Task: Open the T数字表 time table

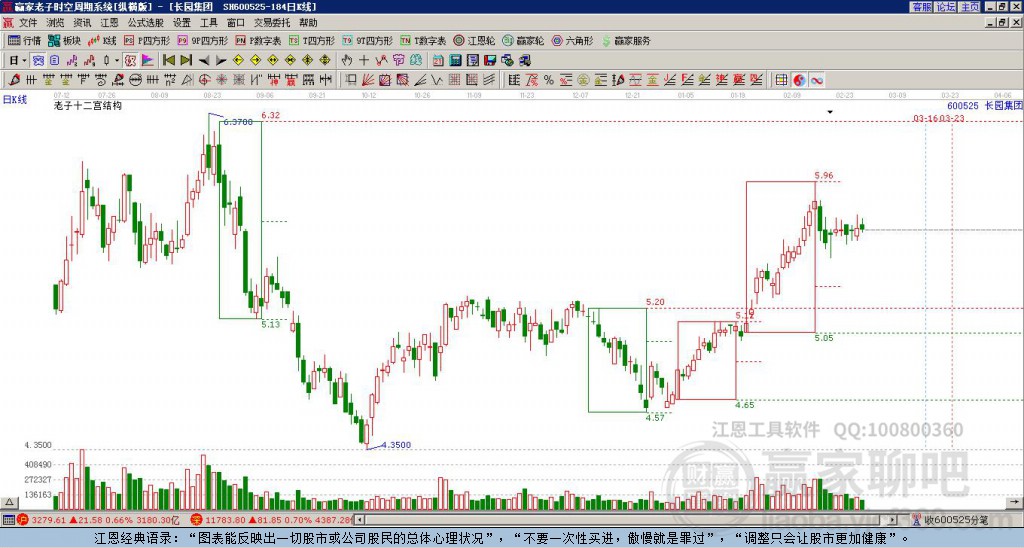Action: 423,40
